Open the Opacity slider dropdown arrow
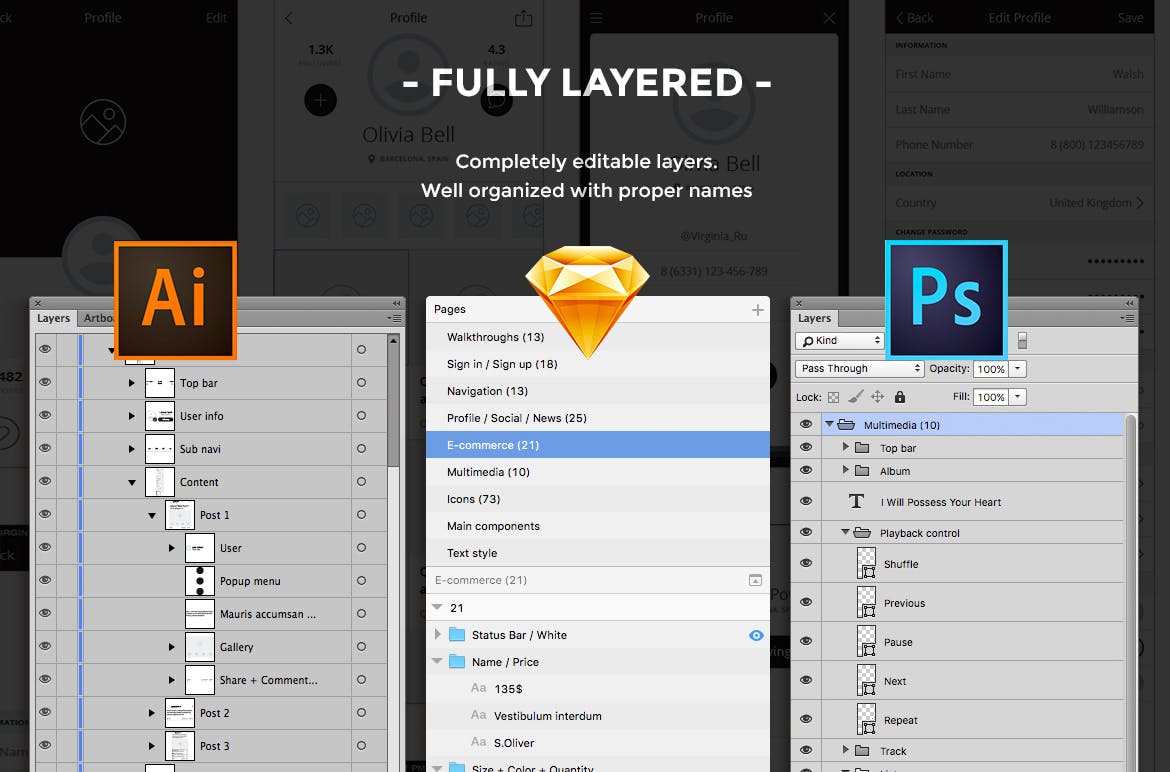 1018,368
